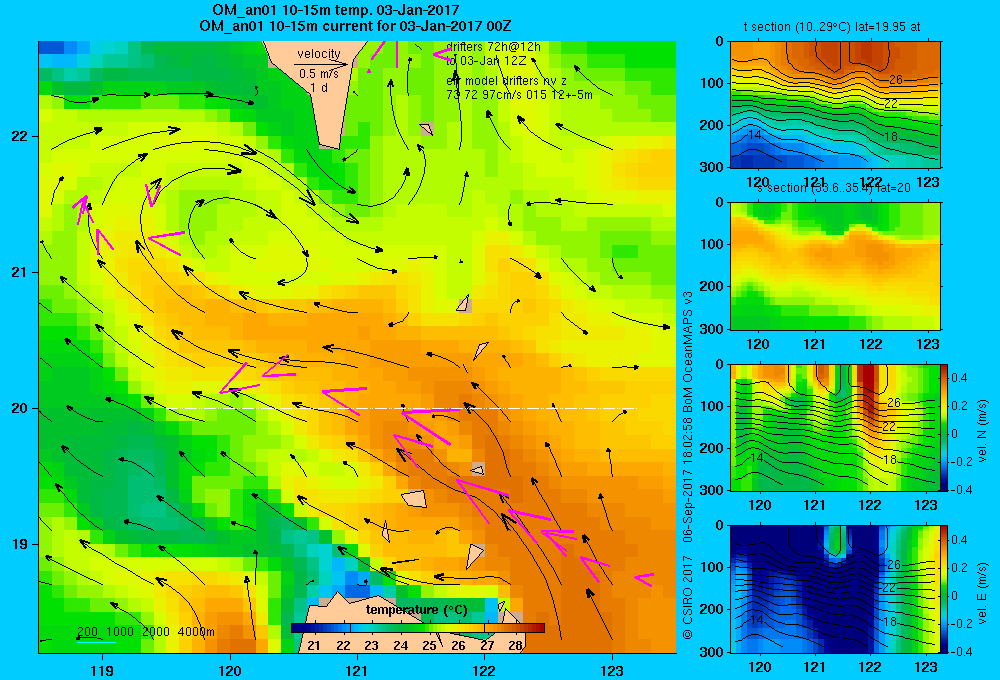
Task: Click latitude label 19 on main map axis
Action: 19,544
